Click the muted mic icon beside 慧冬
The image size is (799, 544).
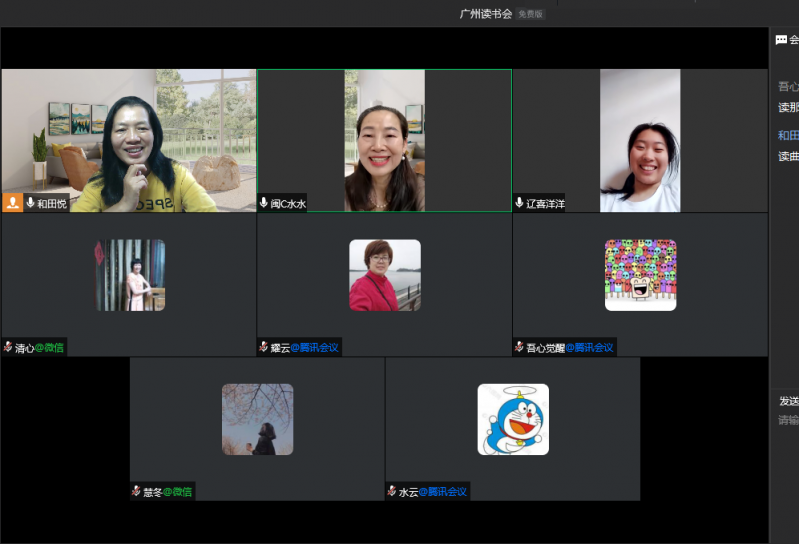[x=136, y=491]
